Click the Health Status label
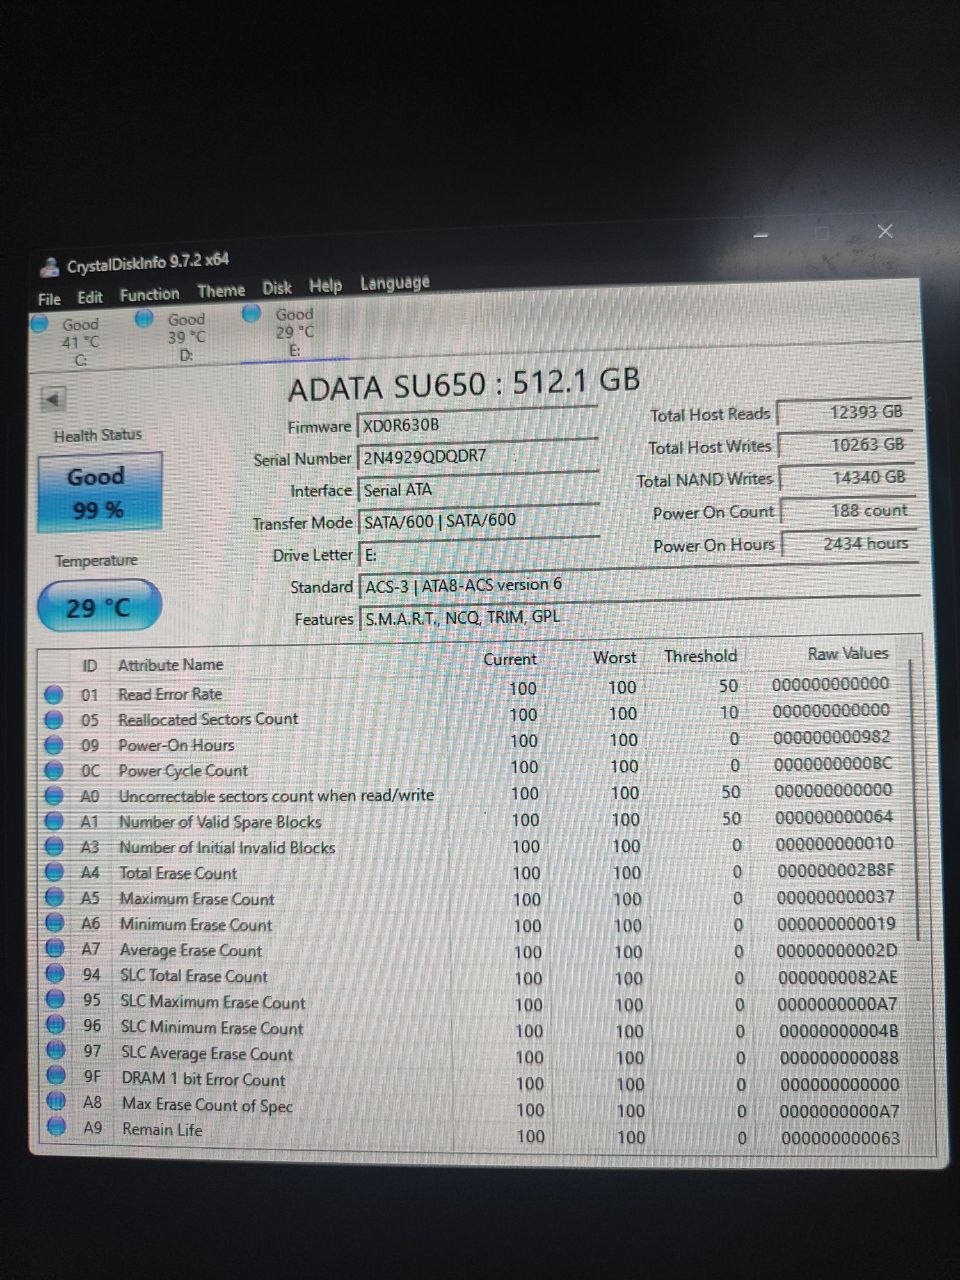960x1280 pixels. pos(98,435)
